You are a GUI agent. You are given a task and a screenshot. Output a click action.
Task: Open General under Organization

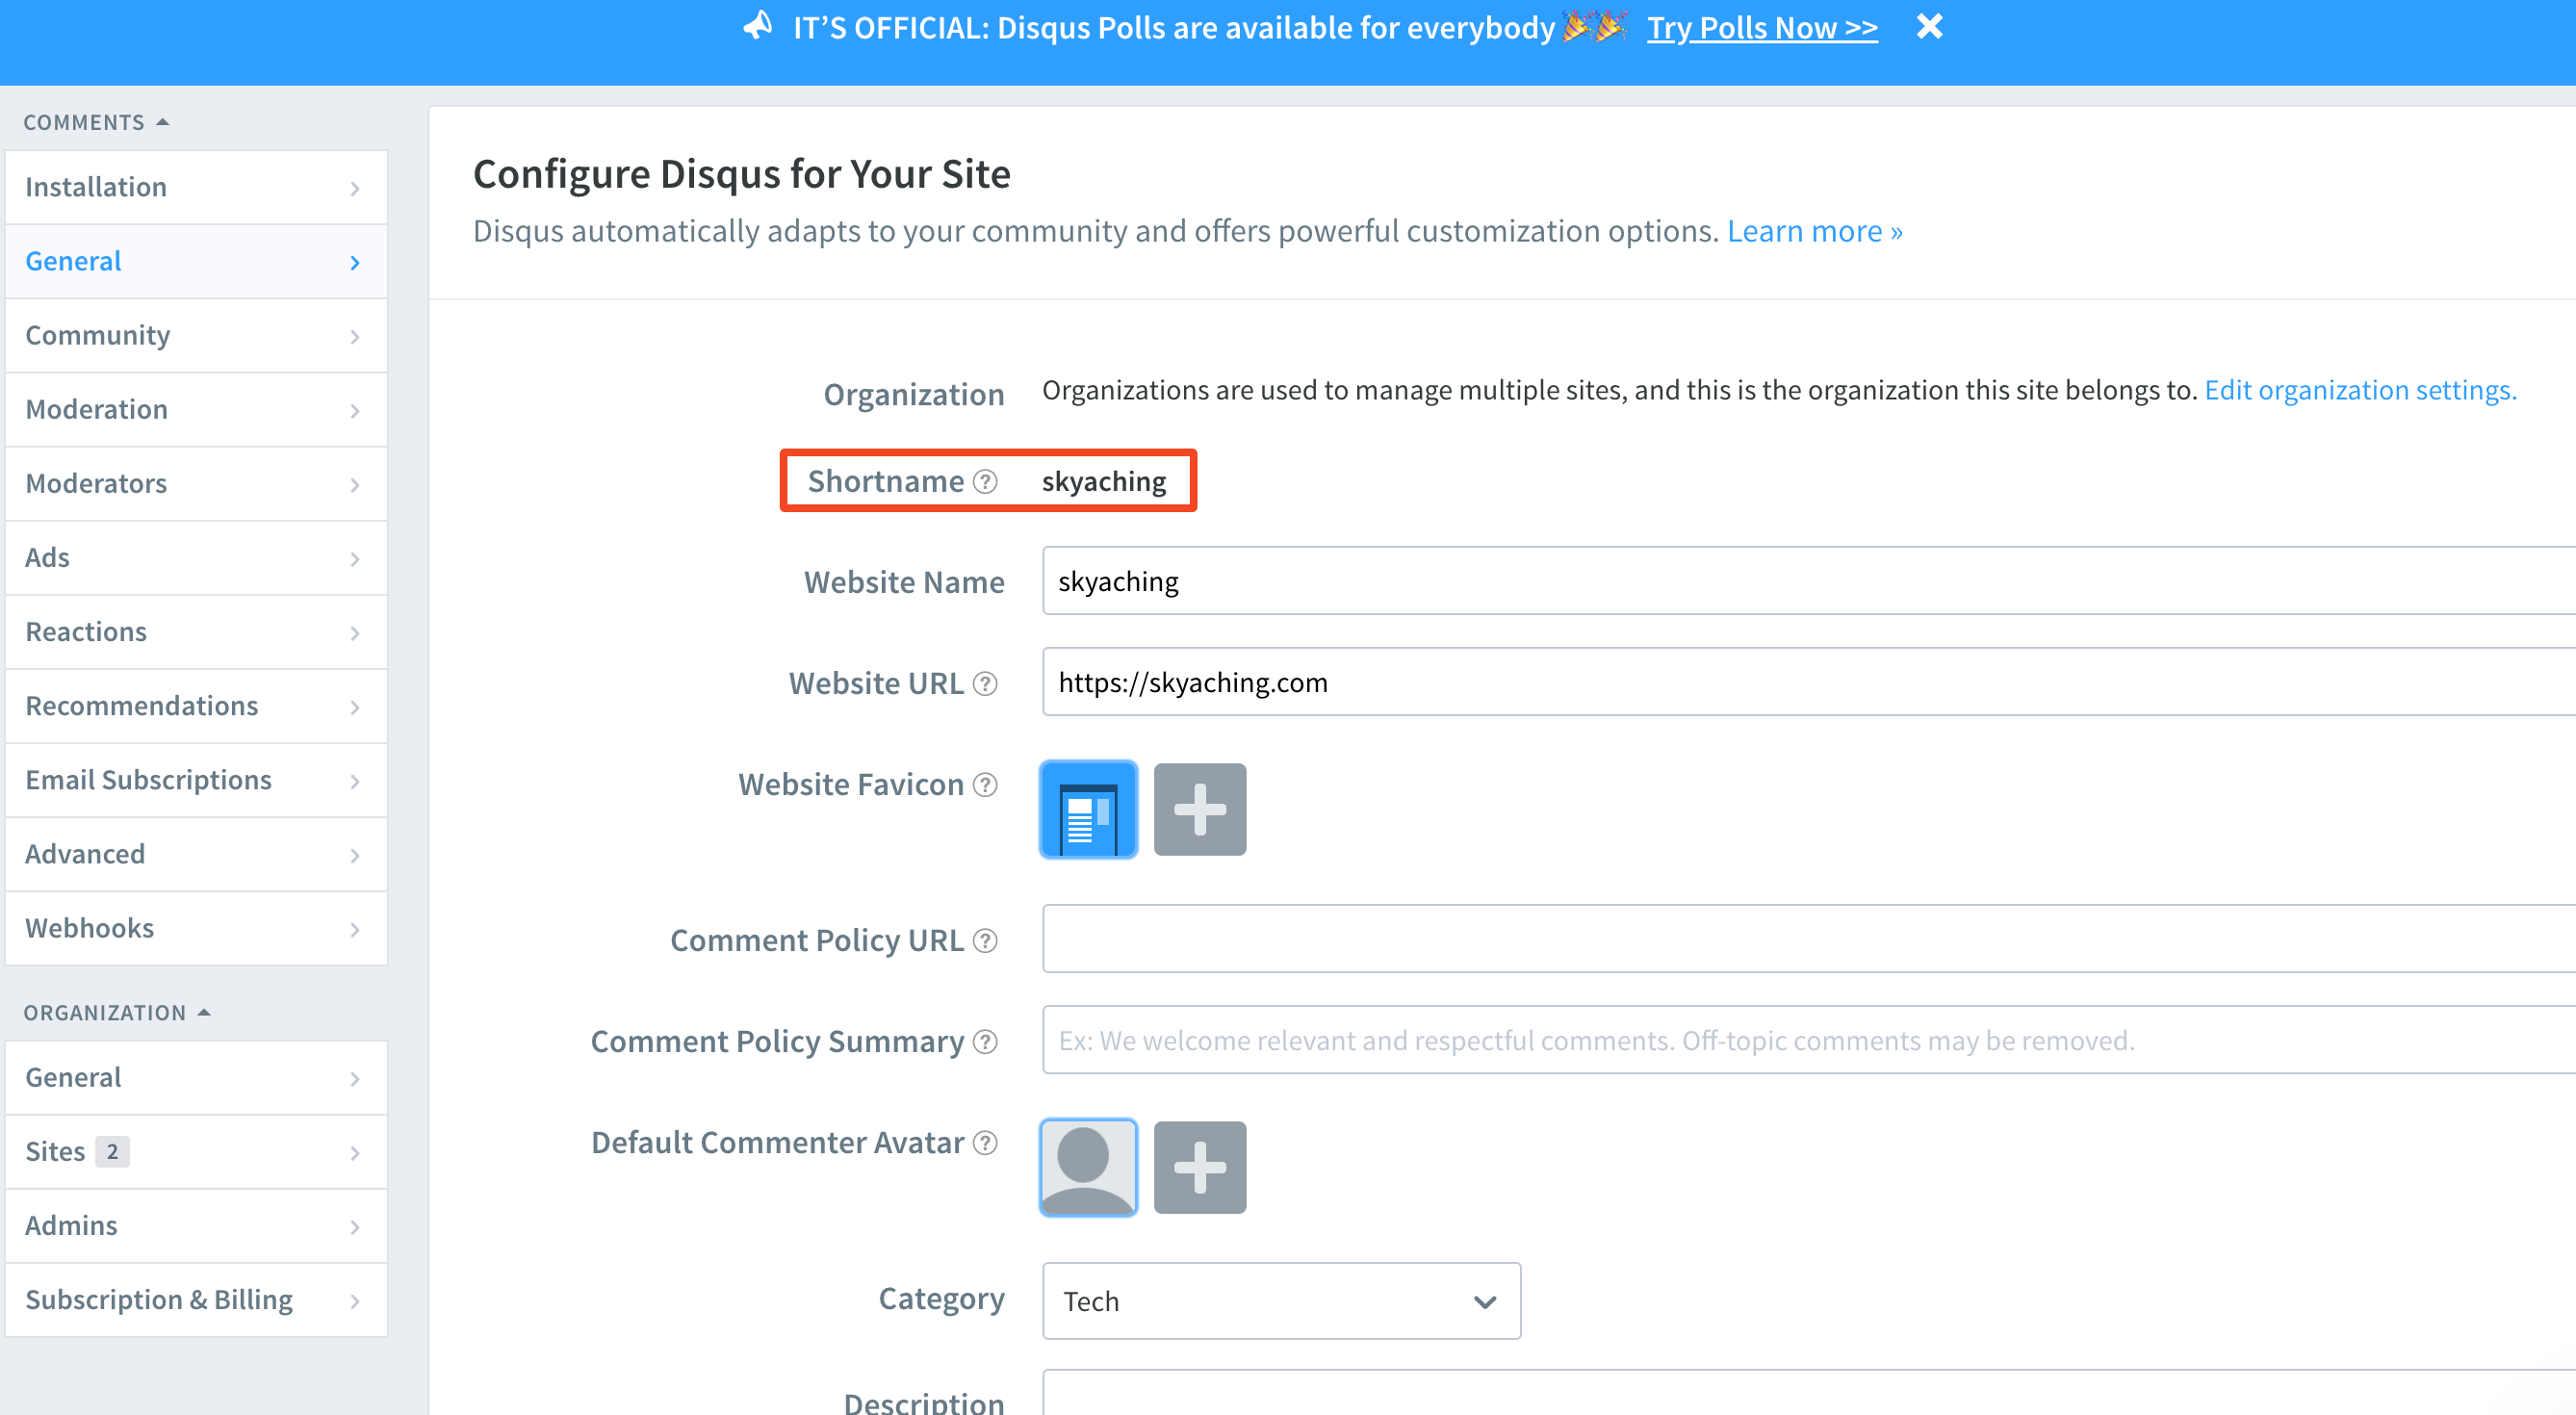coord(196,1077)
